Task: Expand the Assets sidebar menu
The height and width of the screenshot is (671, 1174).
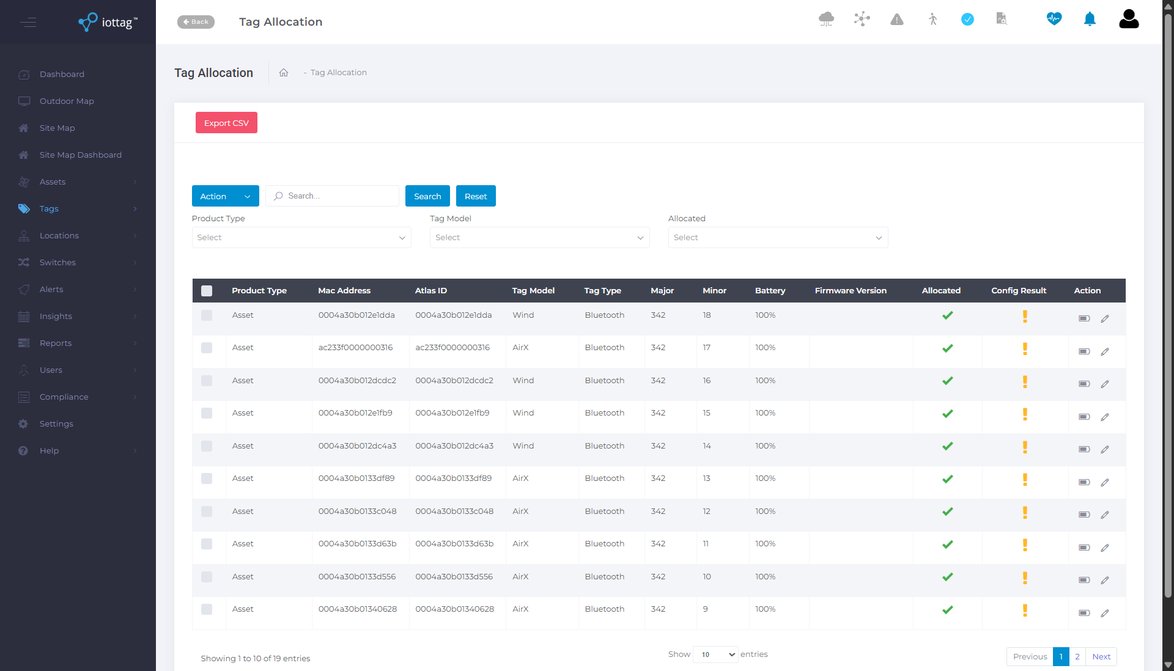Action: tap(78, 182)
